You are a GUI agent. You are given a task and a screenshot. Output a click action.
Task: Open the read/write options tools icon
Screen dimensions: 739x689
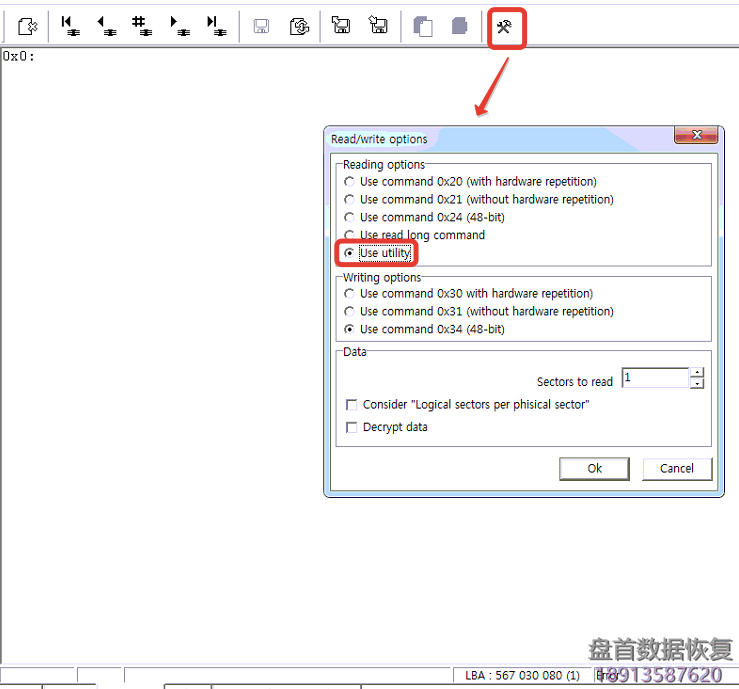(x=505, y=27)
